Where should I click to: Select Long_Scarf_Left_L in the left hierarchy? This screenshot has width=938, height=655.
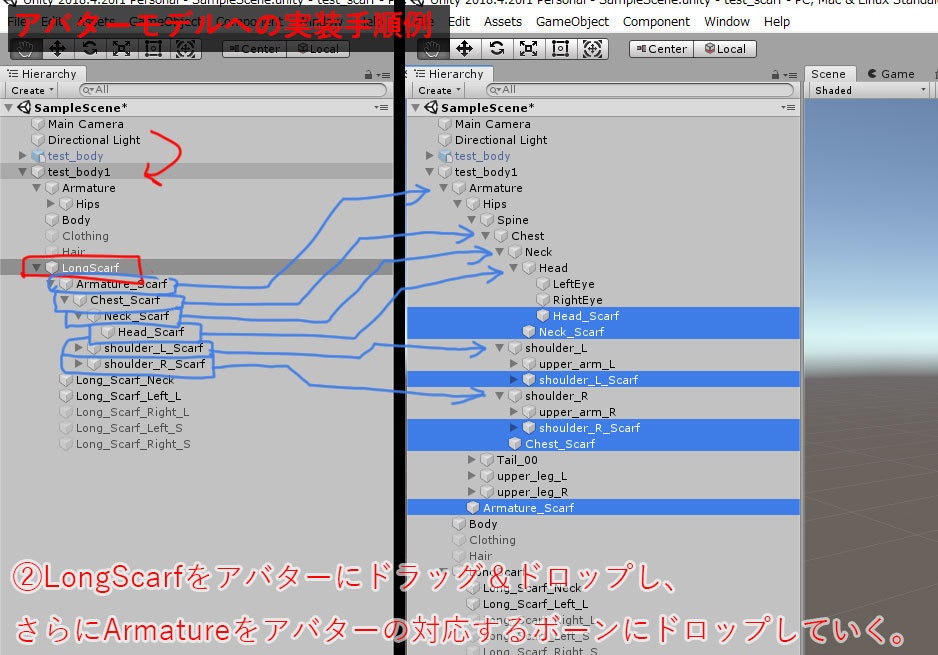click(196, 395)
